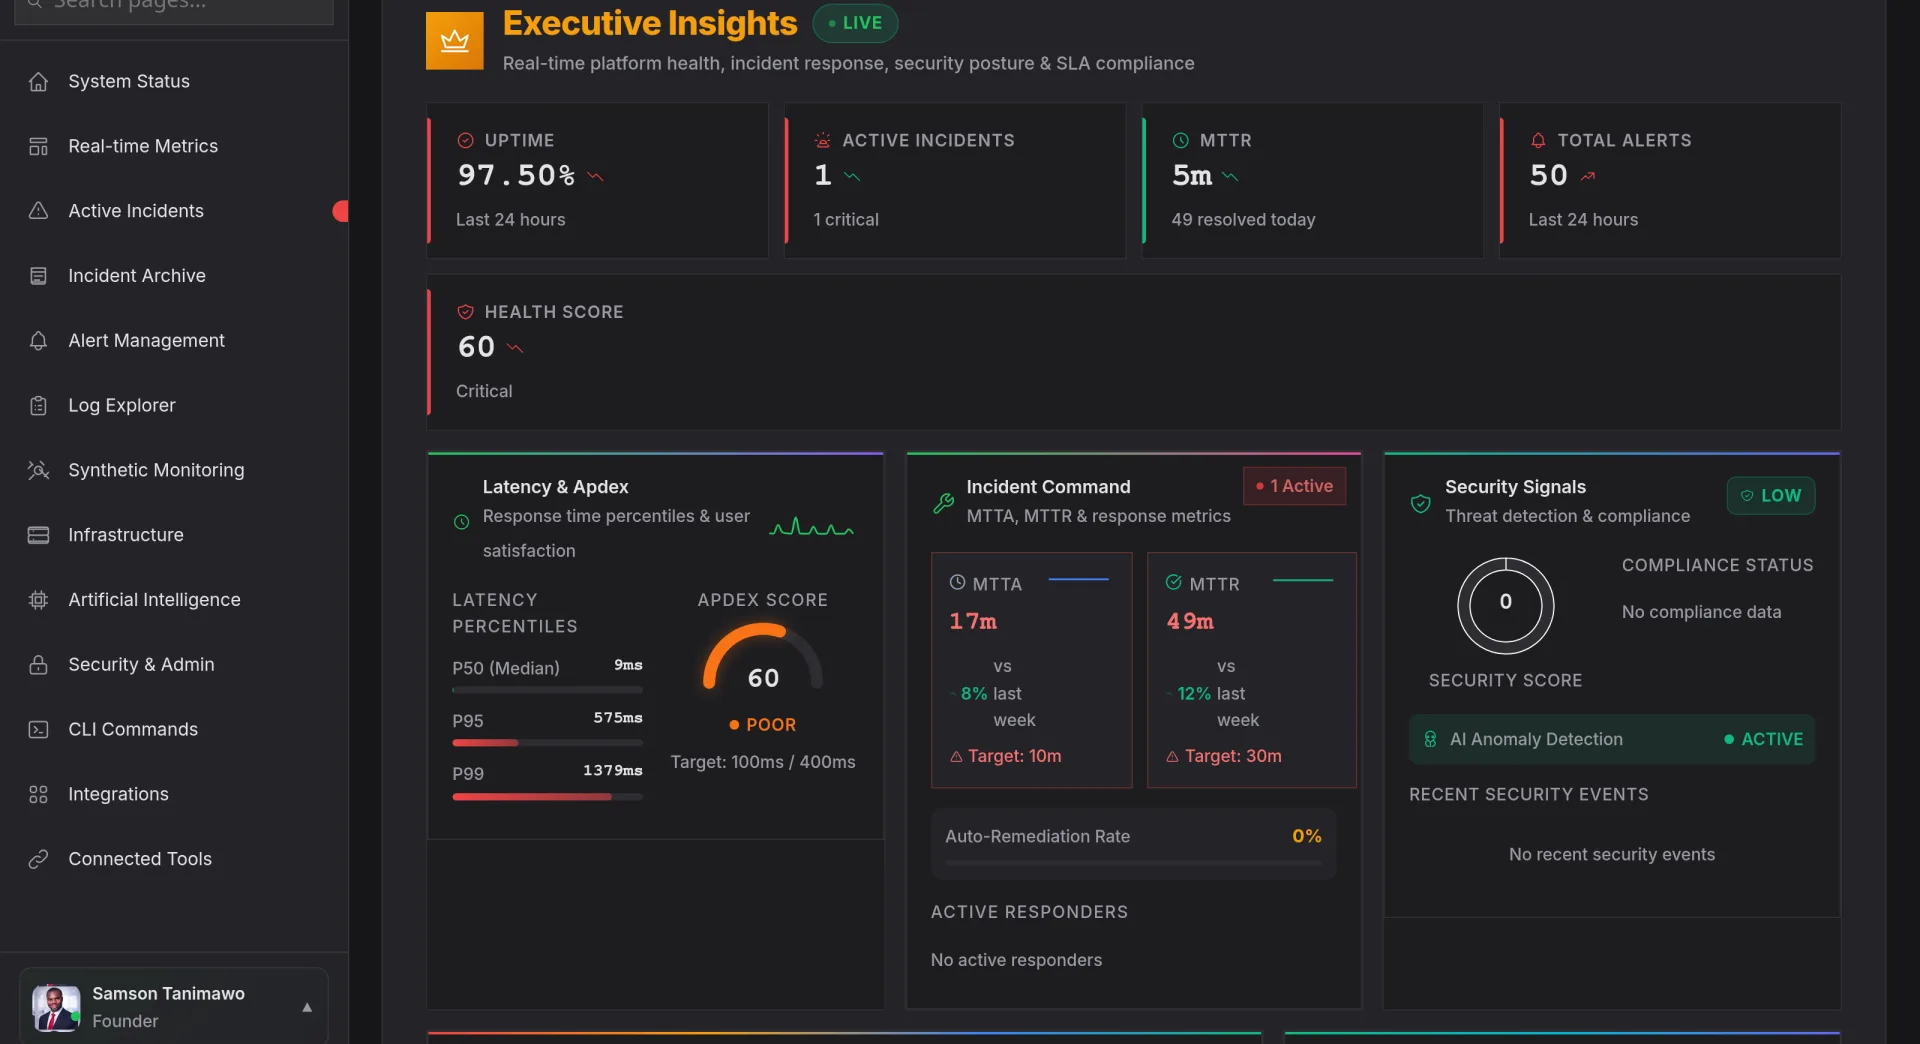
Task: Click the P95 latency progress bar
Action: click(547, 743)
